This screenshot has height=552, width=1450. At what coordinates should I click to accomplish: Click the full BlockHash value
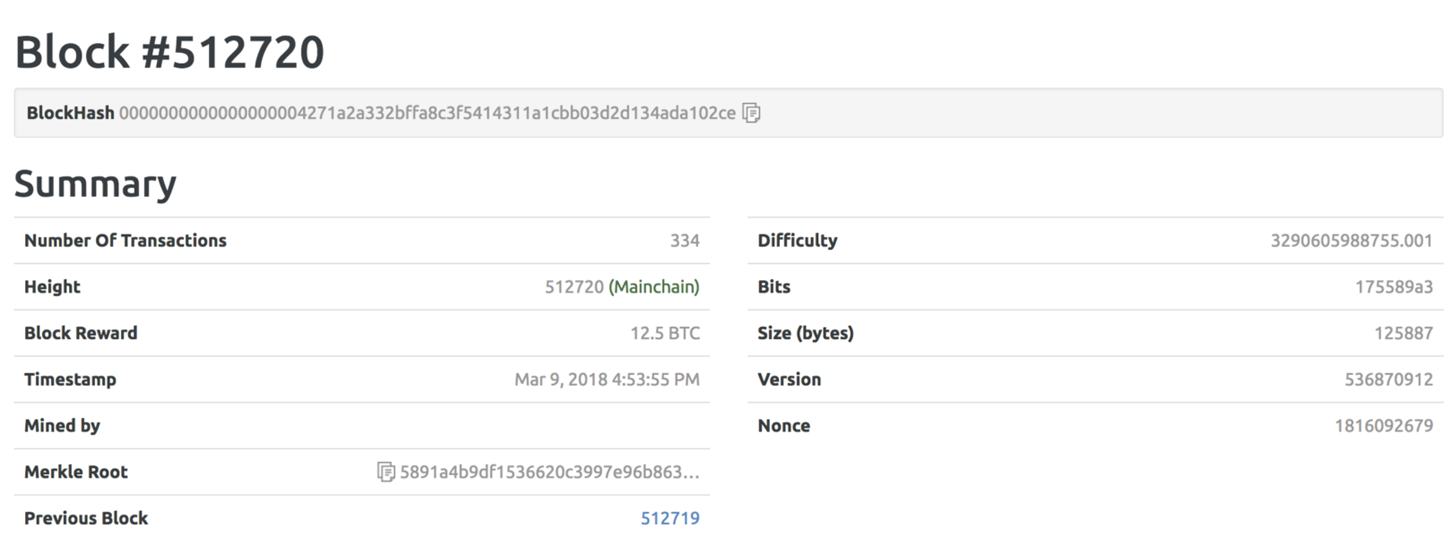tap(427, 113)
